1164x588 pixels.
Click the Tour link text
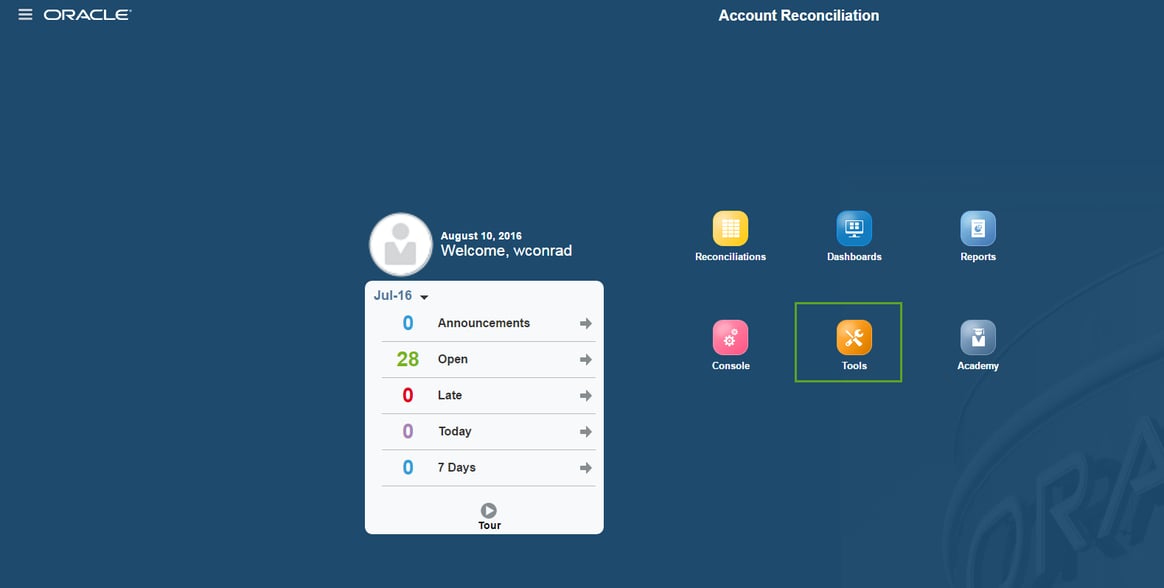coord(489,525)
